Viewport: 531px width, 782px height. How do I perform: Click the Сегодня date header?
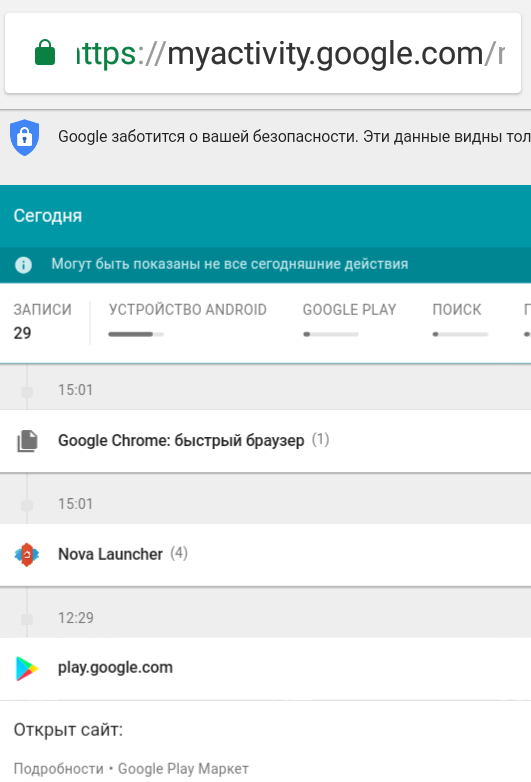(48, 215)
